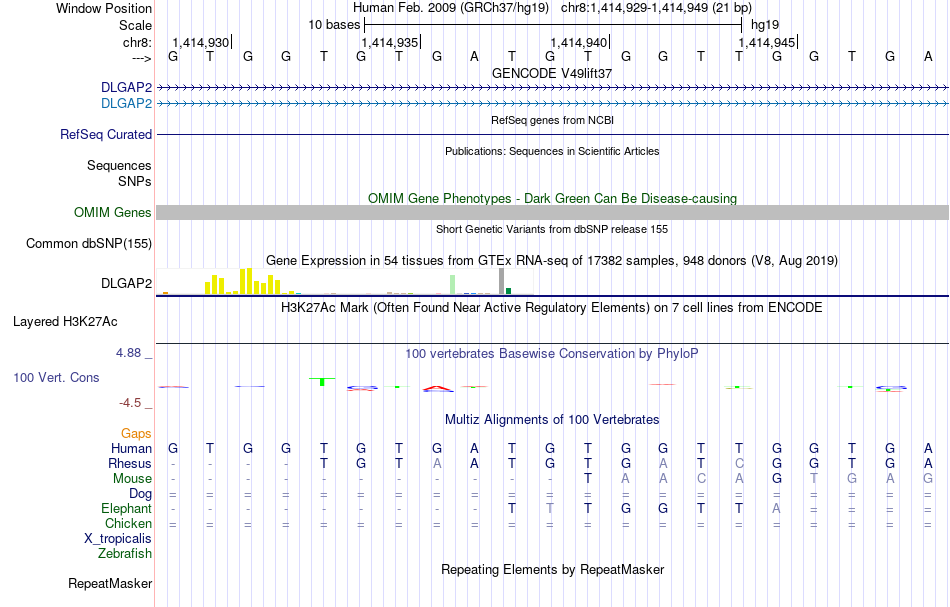Click the light blue DLGAP2 intron arrow line
The image size is (950, 607).
pos(552,104)
